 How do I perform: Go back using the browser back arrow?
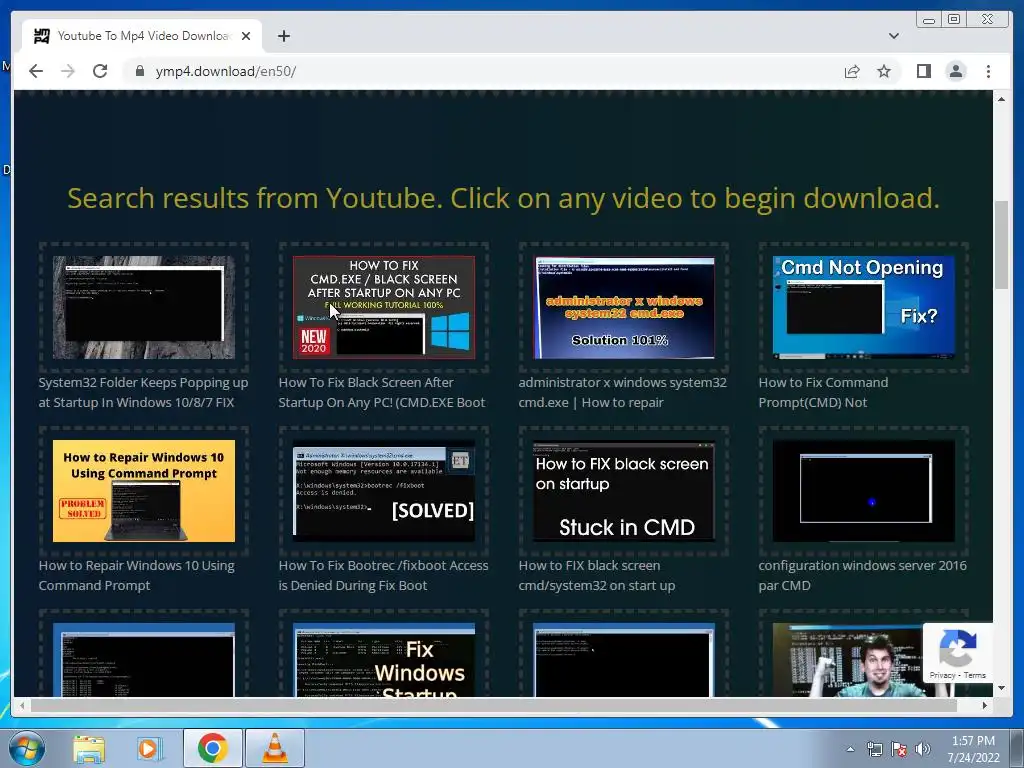click(x=36, y=71)
